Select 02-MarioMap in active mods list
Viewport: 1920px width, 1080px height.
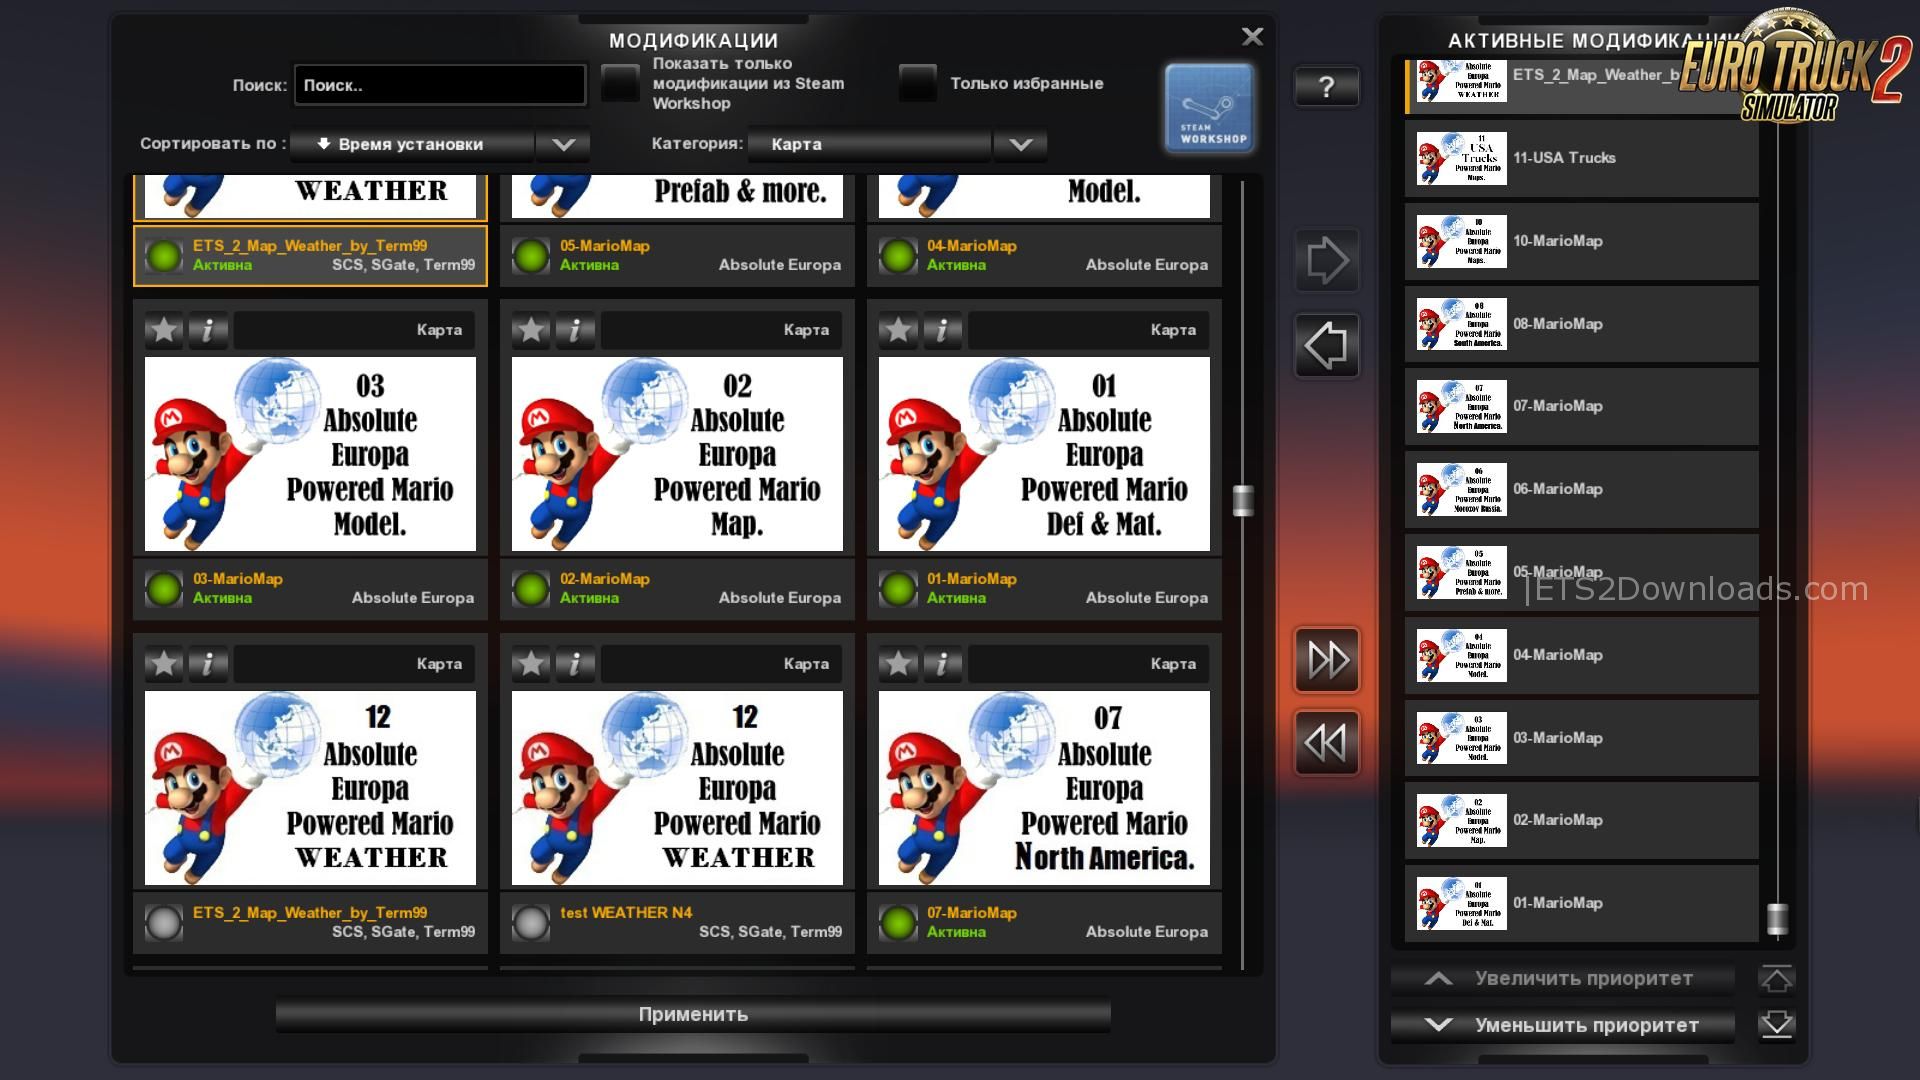[1582, 820]
